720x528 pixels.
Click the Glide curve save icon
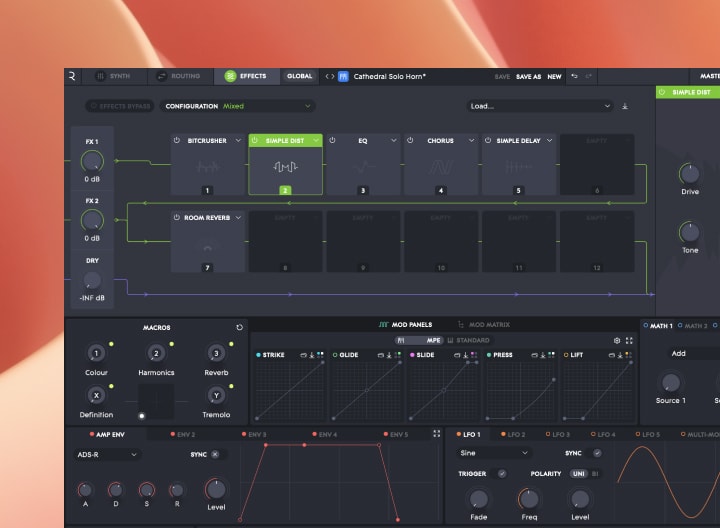pos(389,355)
